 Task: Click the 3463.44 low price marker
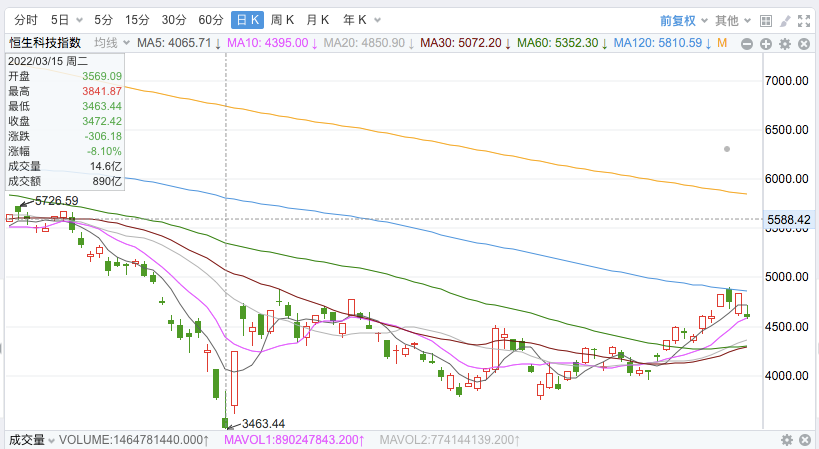[x=263, y=423]
